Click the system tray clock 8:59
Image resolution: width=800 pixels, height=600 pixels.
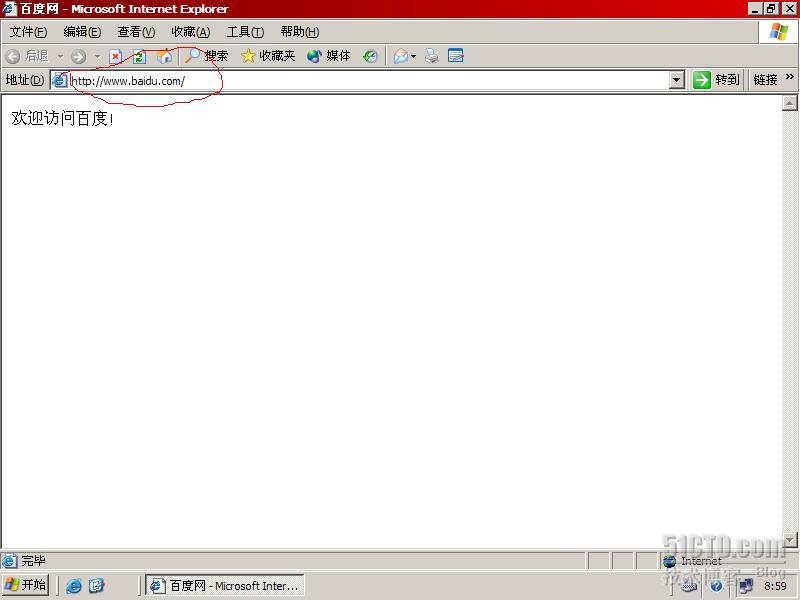pos(775,586)
